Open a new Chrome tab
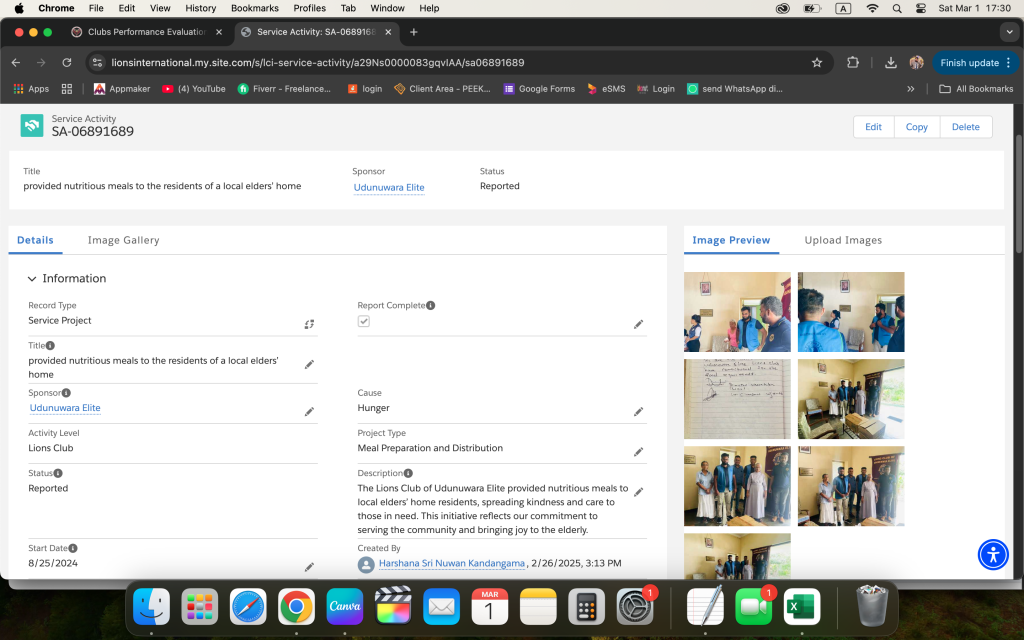This screenshot has height=640, width=1024. click(x=413, y=32)
